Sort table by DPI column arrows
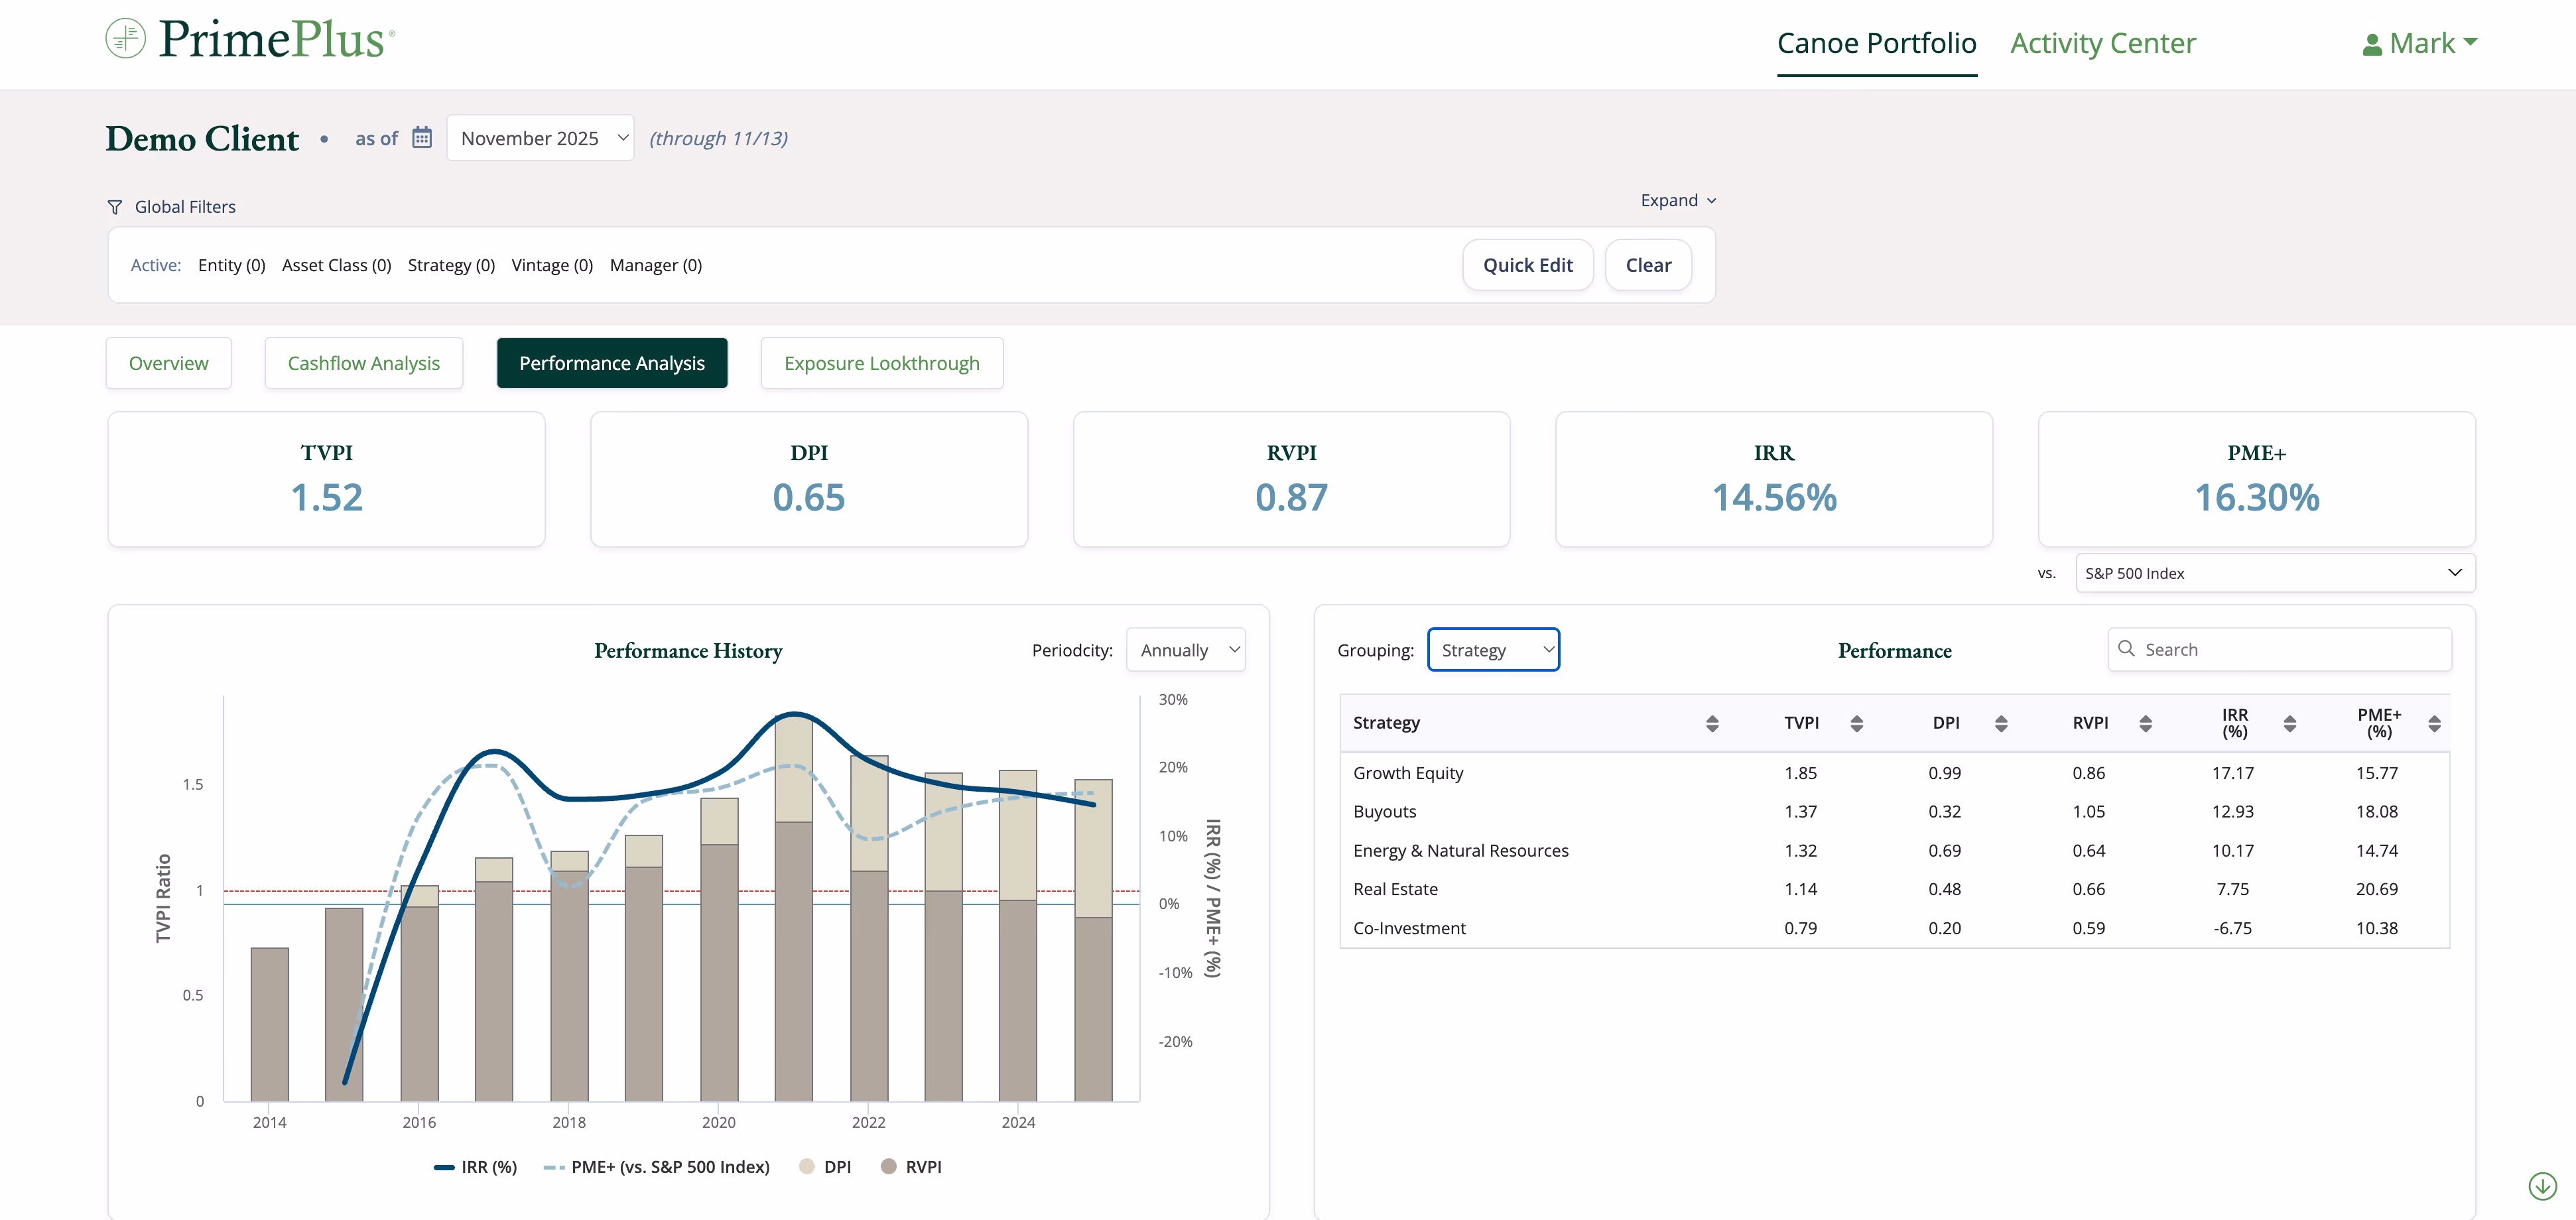The width and height of the screenshot is (2576, 1220). click(2000, 723)
